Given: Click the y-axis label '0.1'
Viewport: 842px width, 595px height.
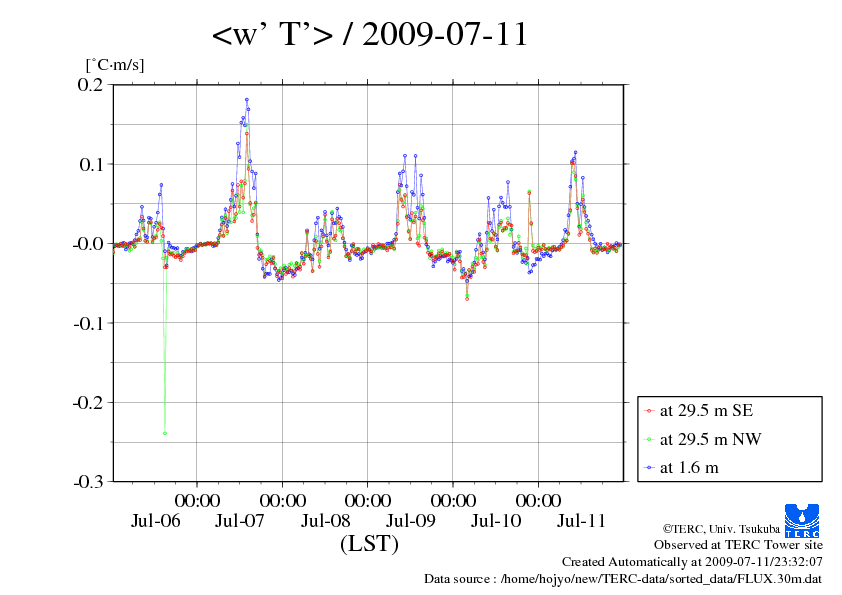Looking at the screenshot, I should point(90,164).
